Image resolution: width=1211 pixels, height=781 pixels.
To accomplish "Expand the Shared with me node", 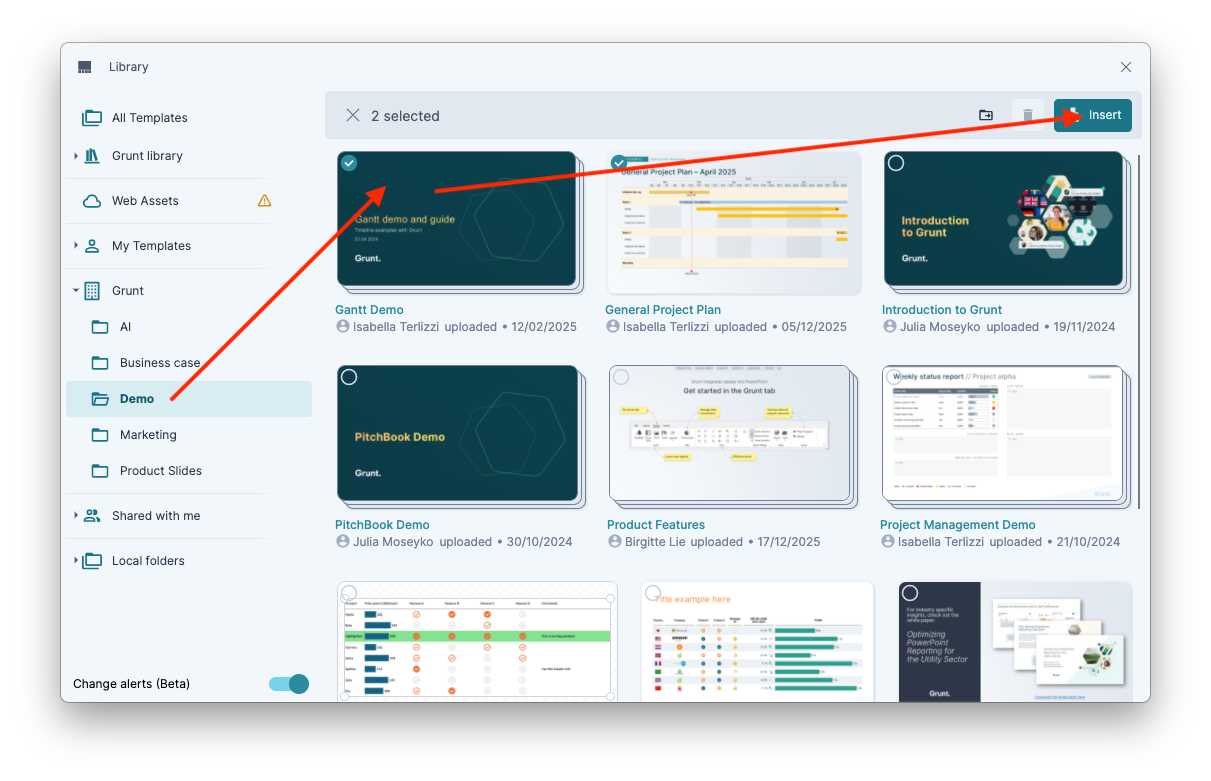I will 76,516.
